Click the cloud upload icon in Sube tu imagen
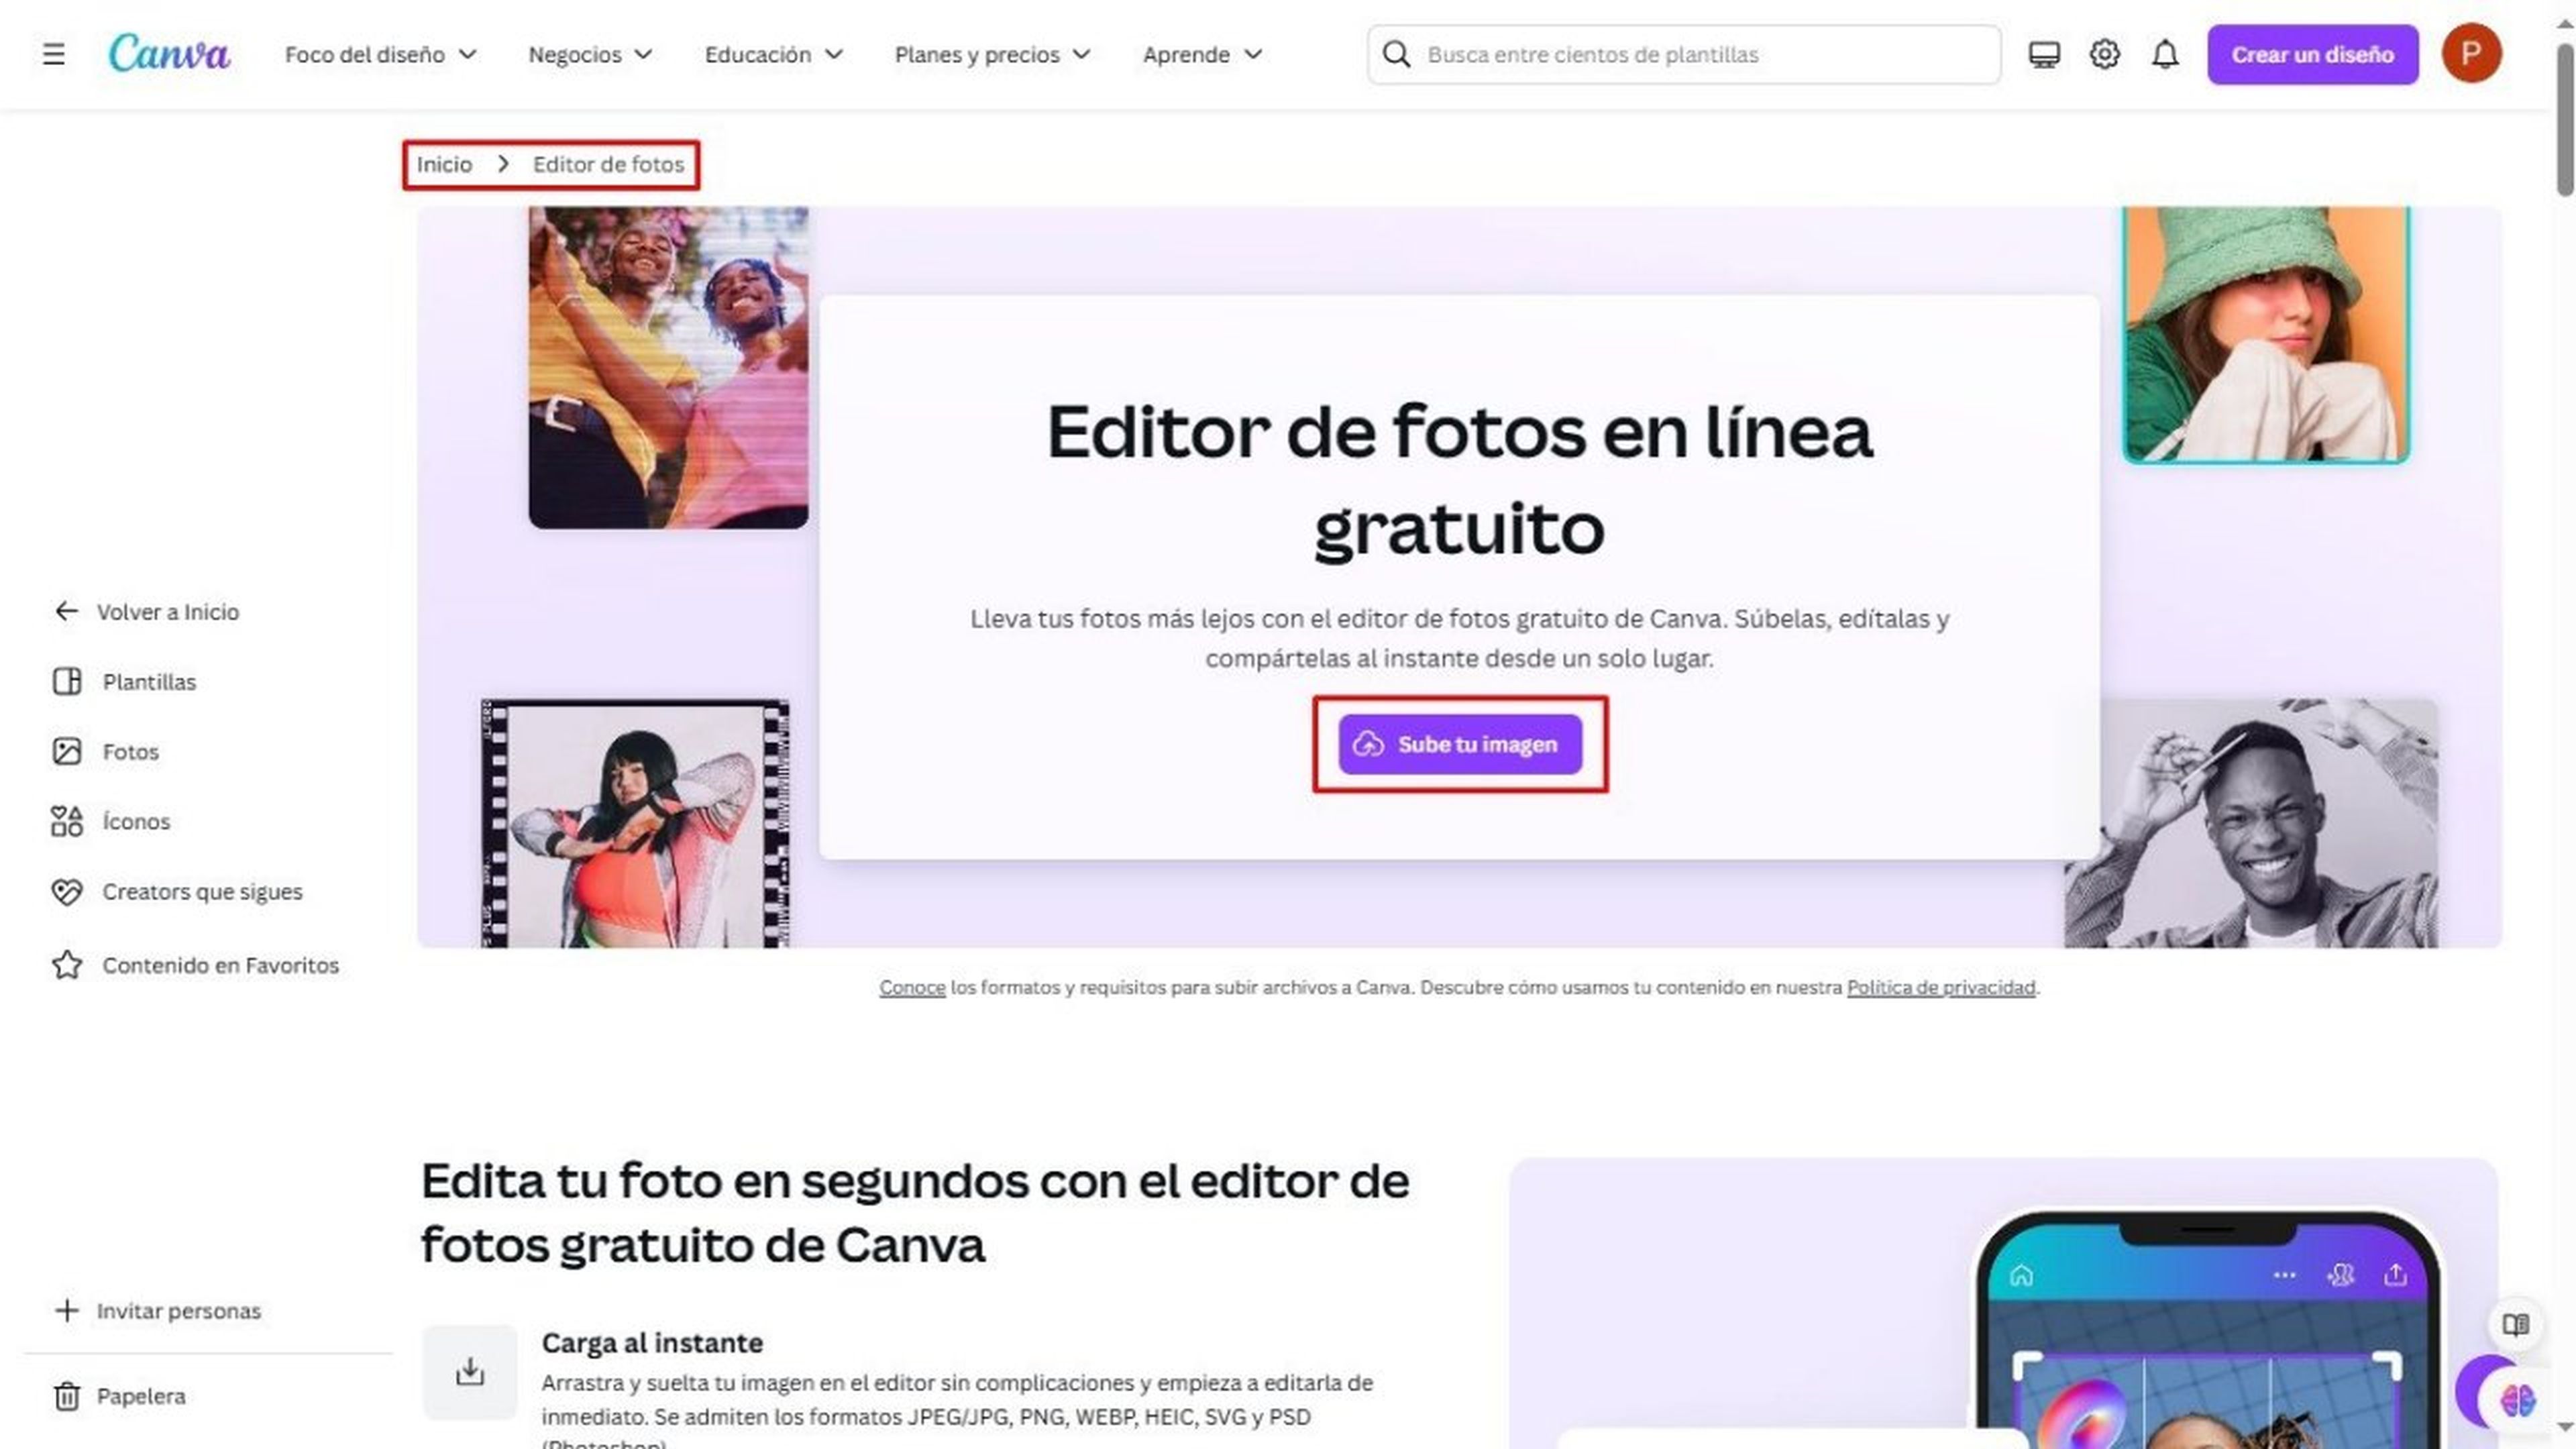Image resolution: width=2576 pixels, height=1449 pixels. tap(1368, 744)
